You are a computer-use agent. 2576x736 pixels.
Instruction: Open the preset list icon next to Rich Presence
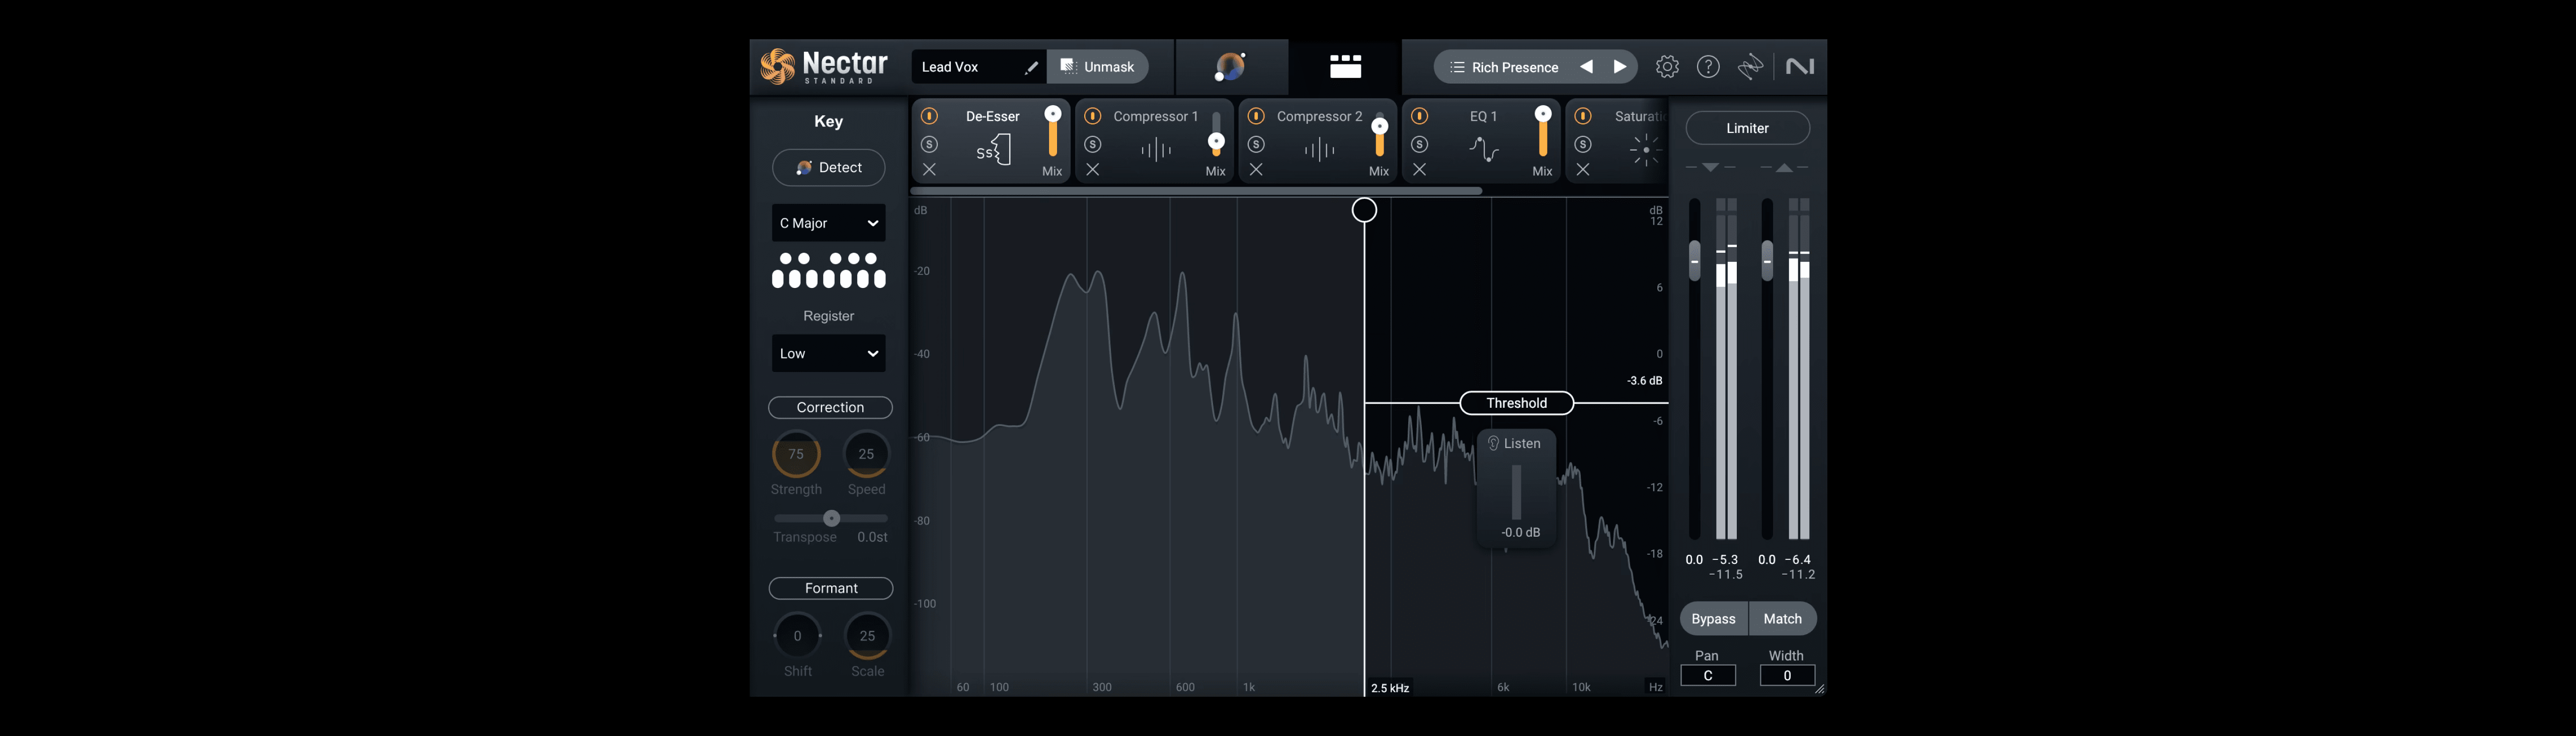click(1457, 67)
